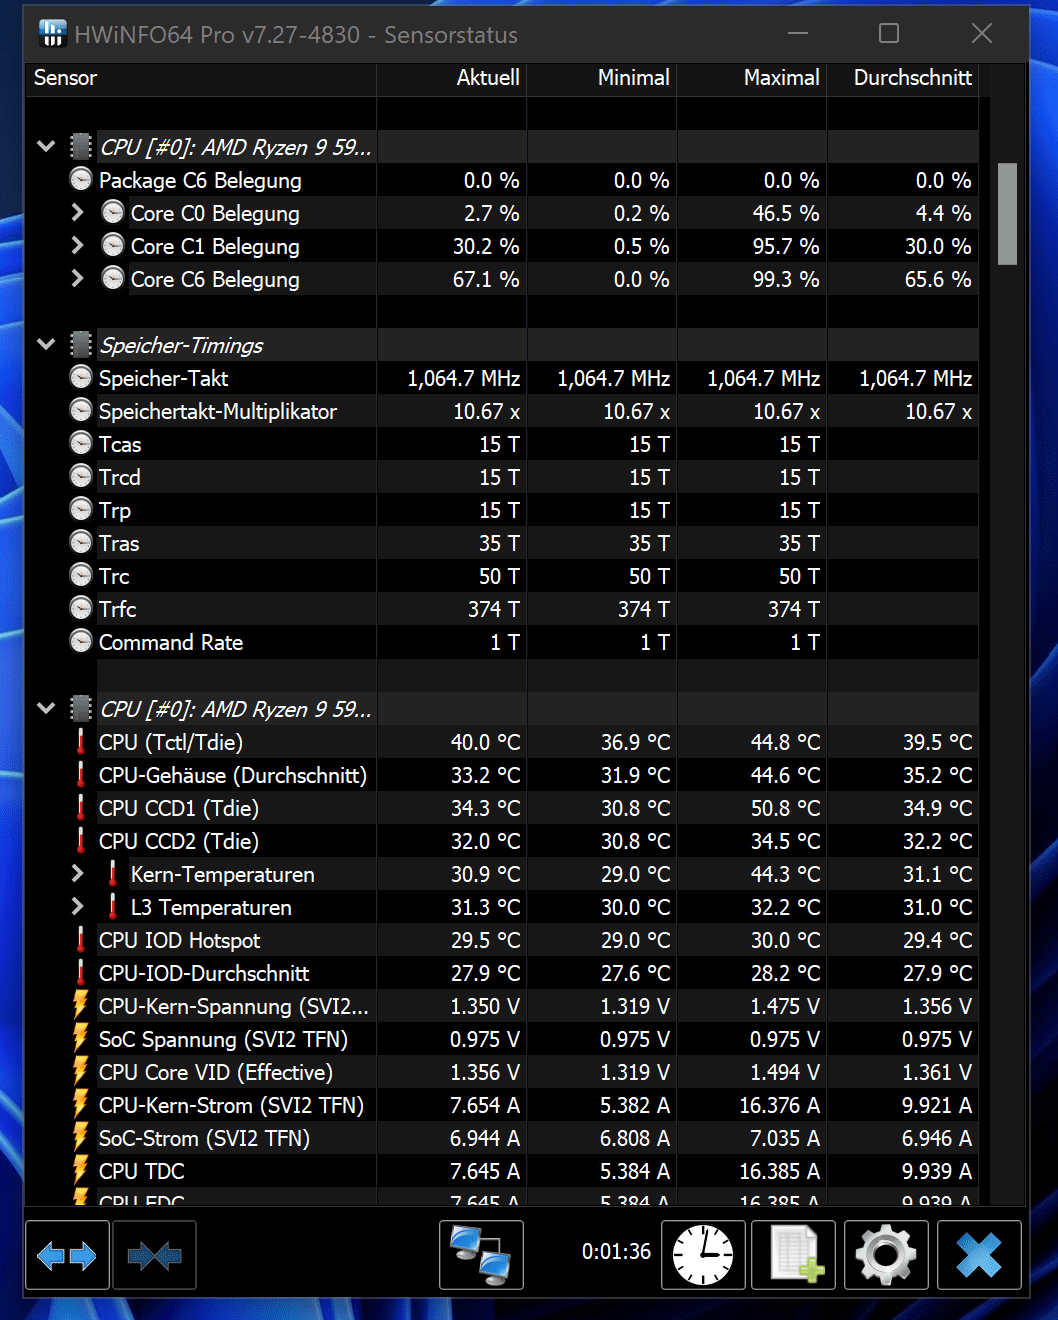Viewport: 1058px width, 1320px height.
Task: Select the Trcd sensor row label
Action: [x=120, y=477]
